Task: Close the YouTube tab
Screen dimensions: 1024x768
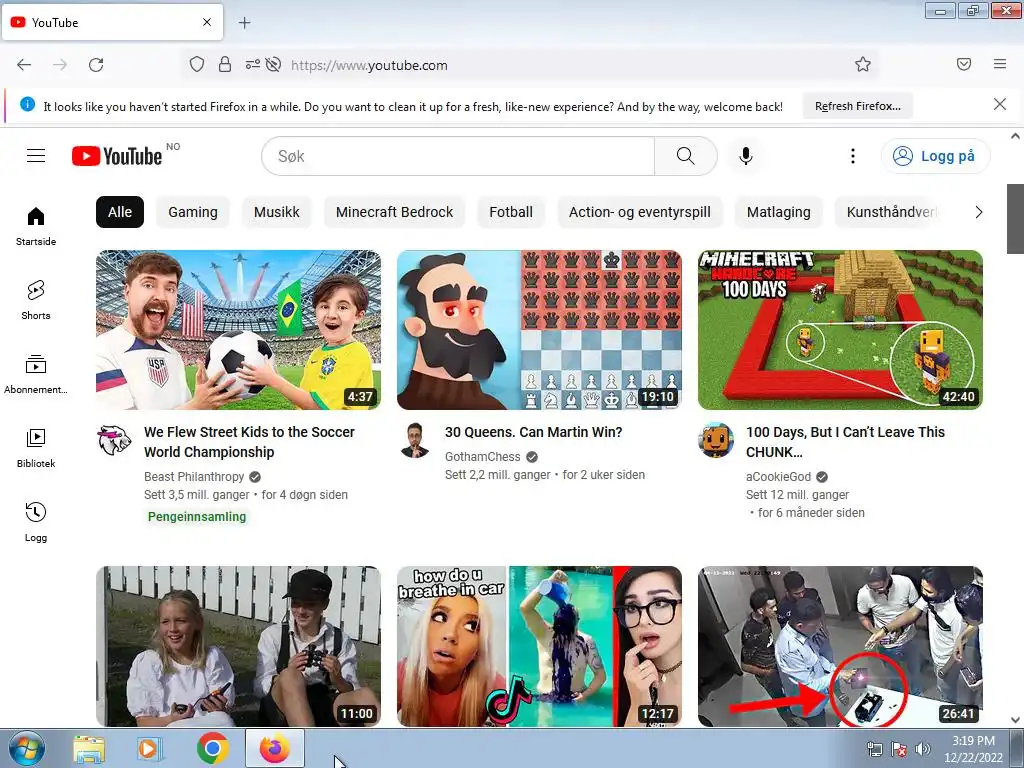Action: [x=207, y=22]
